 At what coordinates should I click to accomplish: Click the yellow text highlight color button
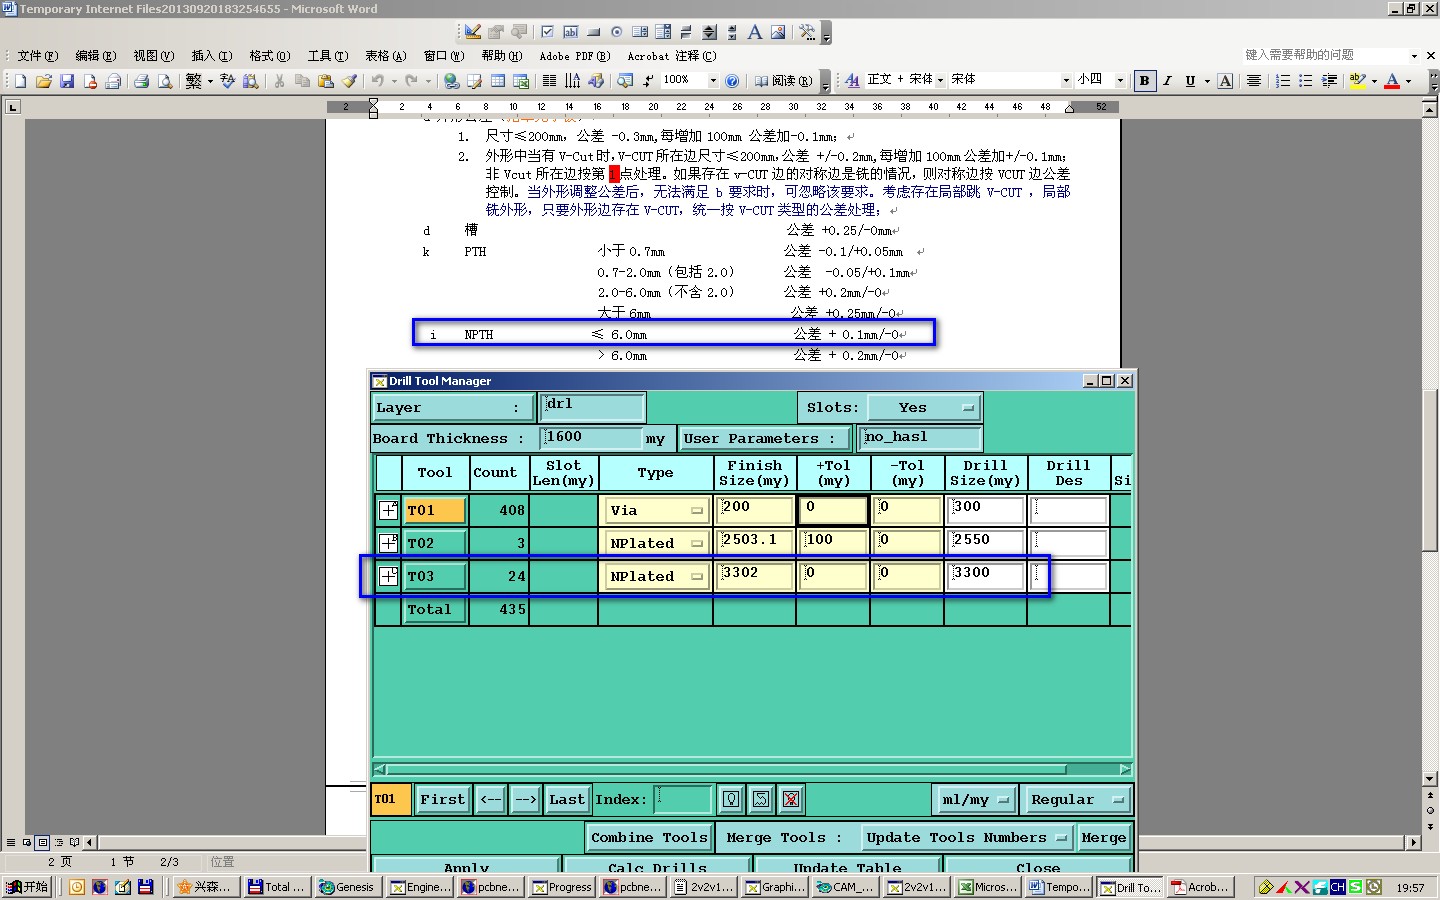point(1357,81)
